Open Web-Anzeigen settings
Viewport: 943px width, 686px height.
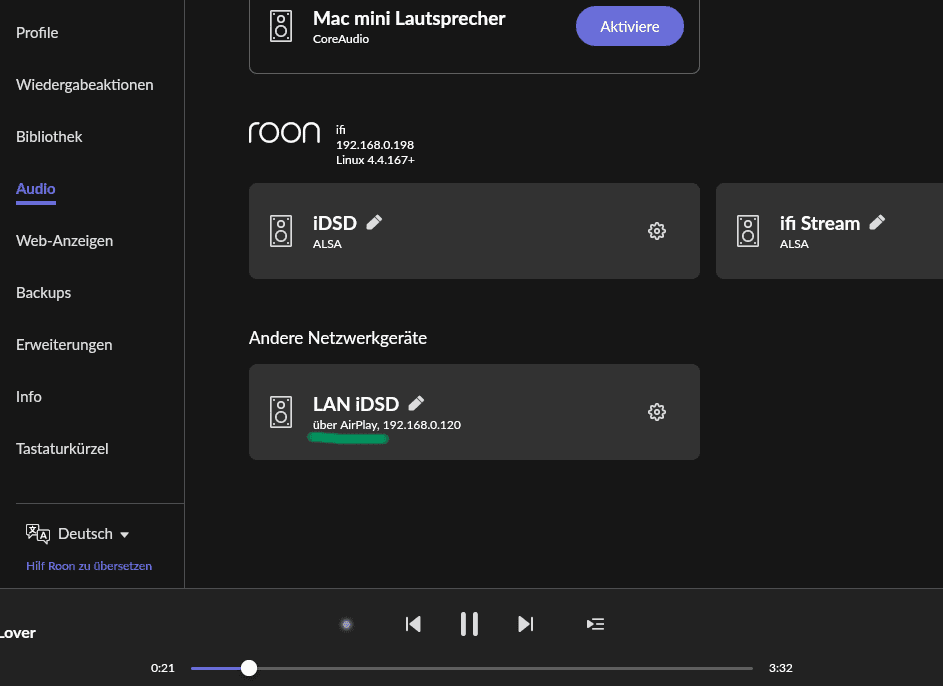click(64, 241)
